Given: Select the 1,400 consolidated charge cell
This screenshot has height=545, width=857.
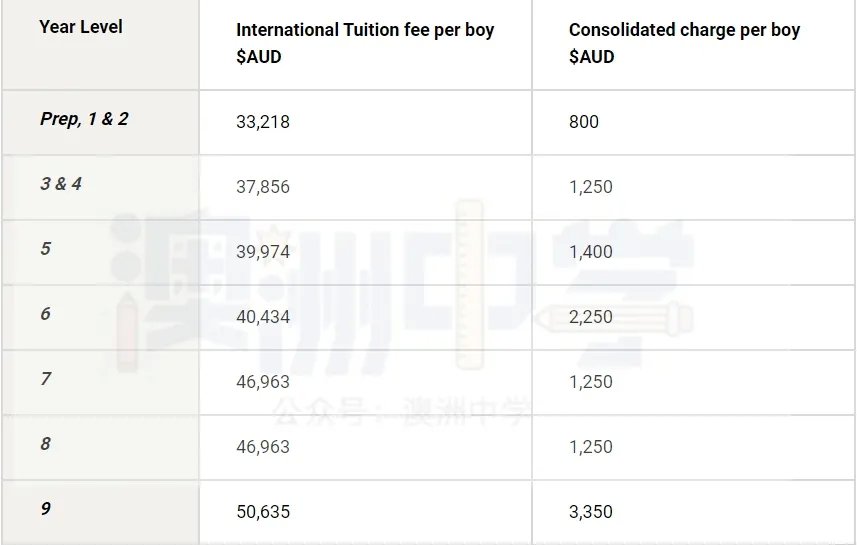Looking at the screenshot, I should (x=591, y=251).
